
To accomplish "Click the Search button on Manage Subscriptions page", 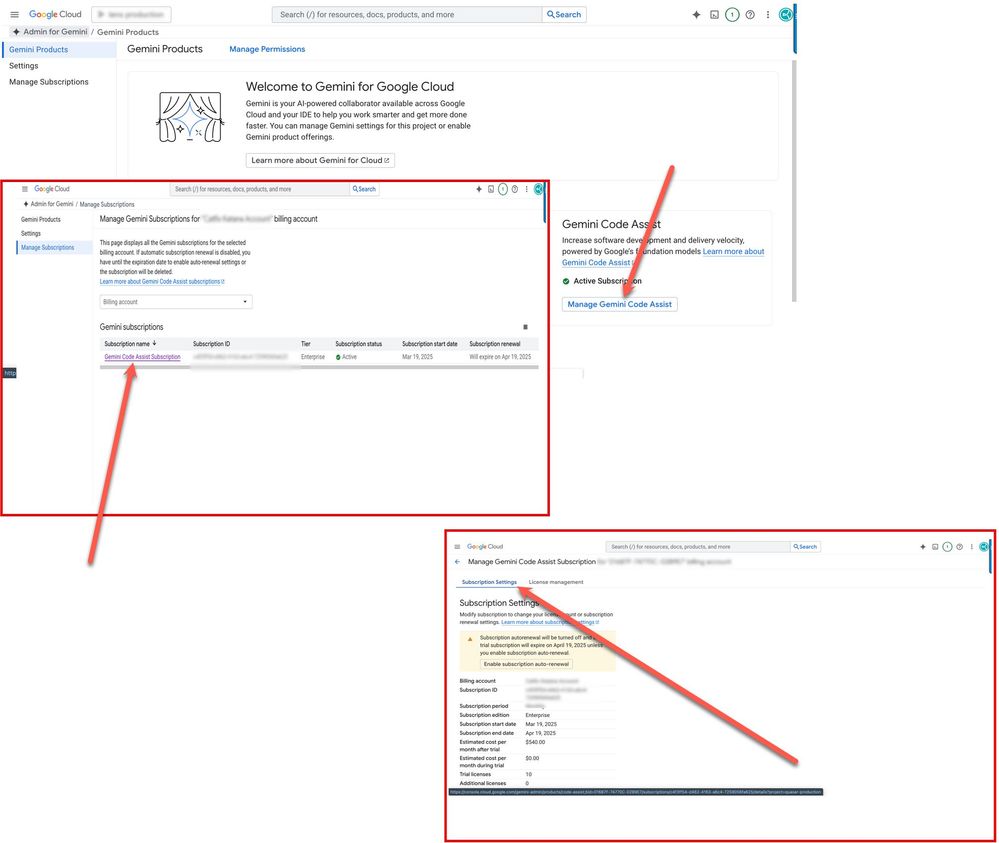I will [364, 189].
